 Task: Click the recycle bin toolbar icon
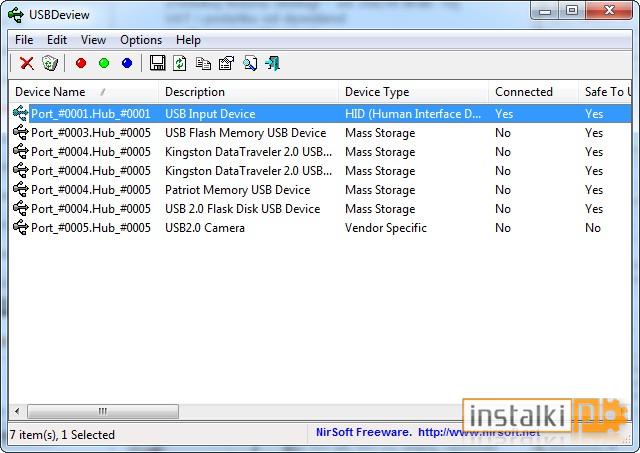(x=50, y=63)
